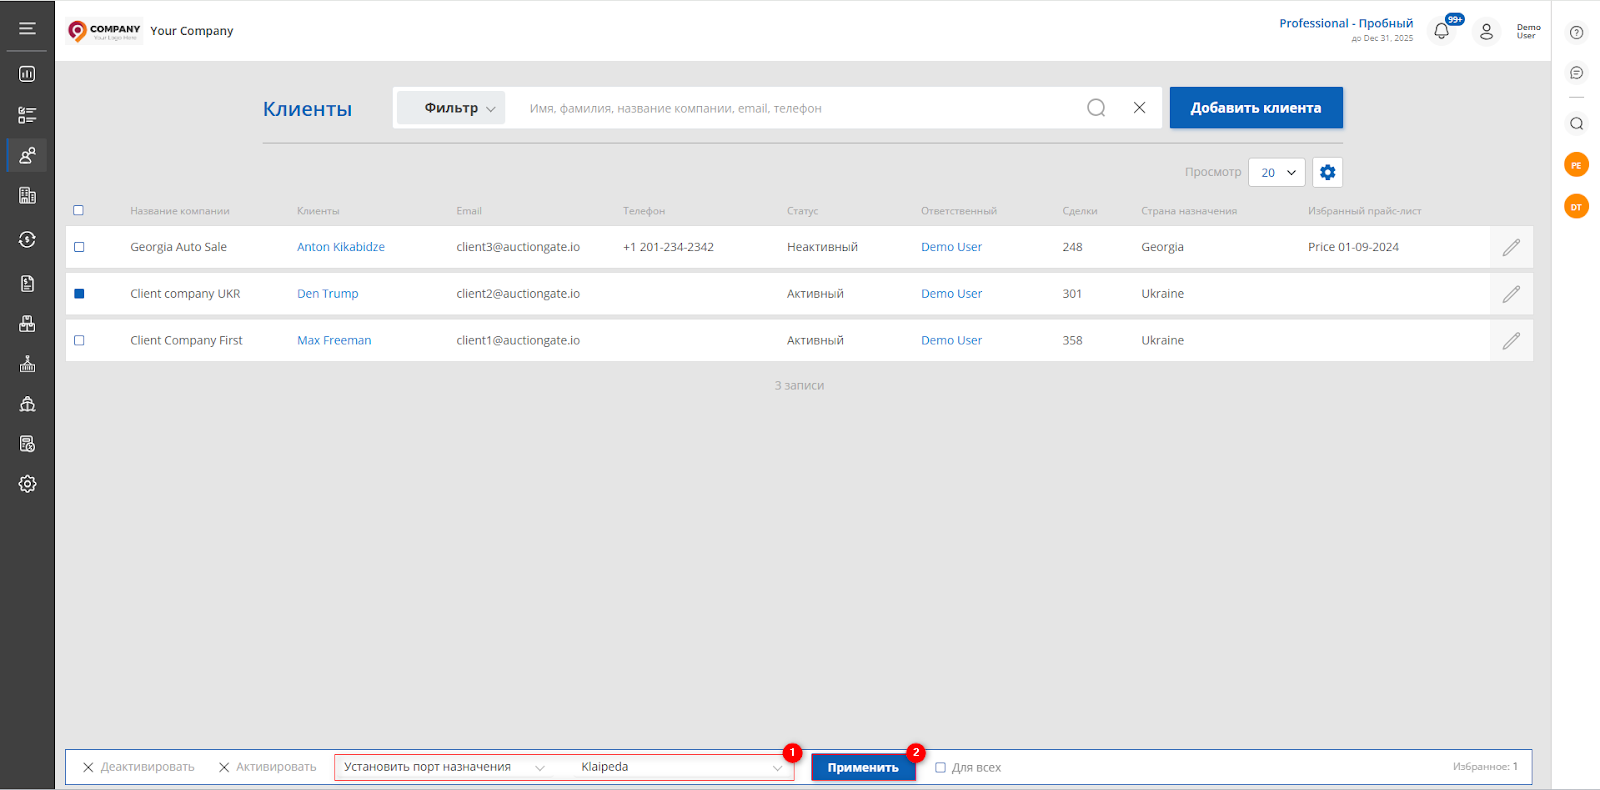This screenshot has width=1600, height=790.
Task: Click the +1 201-234-2342 phone cell
Action: 668,247
